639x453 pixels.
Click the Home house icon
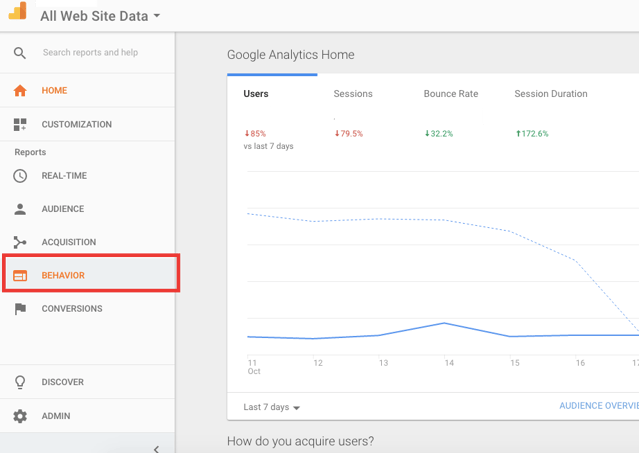(x=20, y=90)
